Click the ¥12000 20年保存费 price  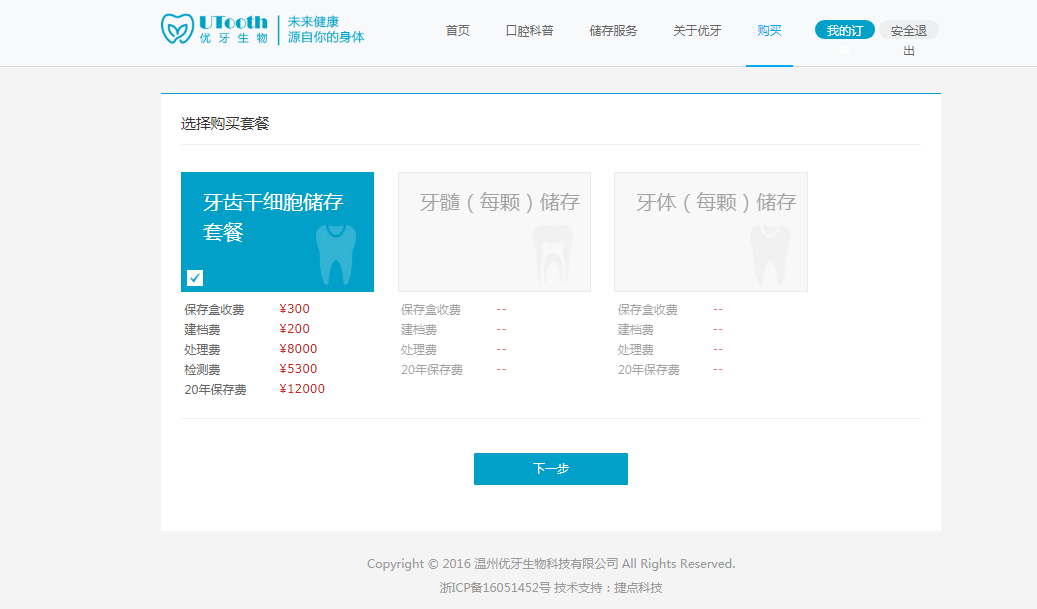(302, 389)
